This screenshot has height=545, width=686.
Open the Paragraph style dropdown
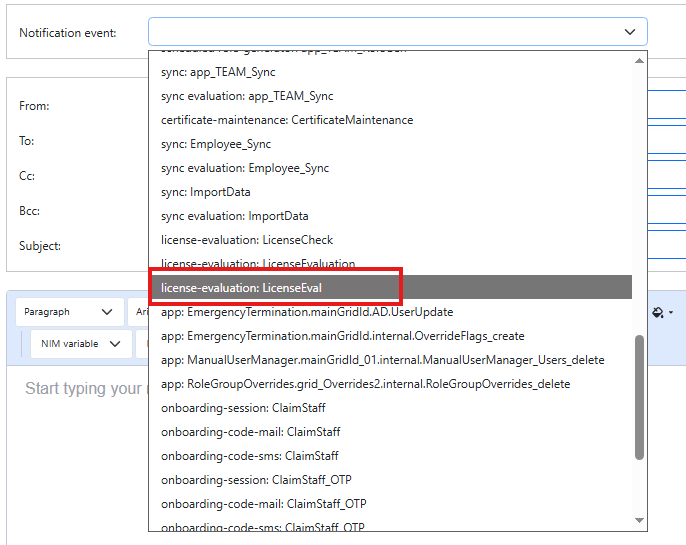pos(70,312)
